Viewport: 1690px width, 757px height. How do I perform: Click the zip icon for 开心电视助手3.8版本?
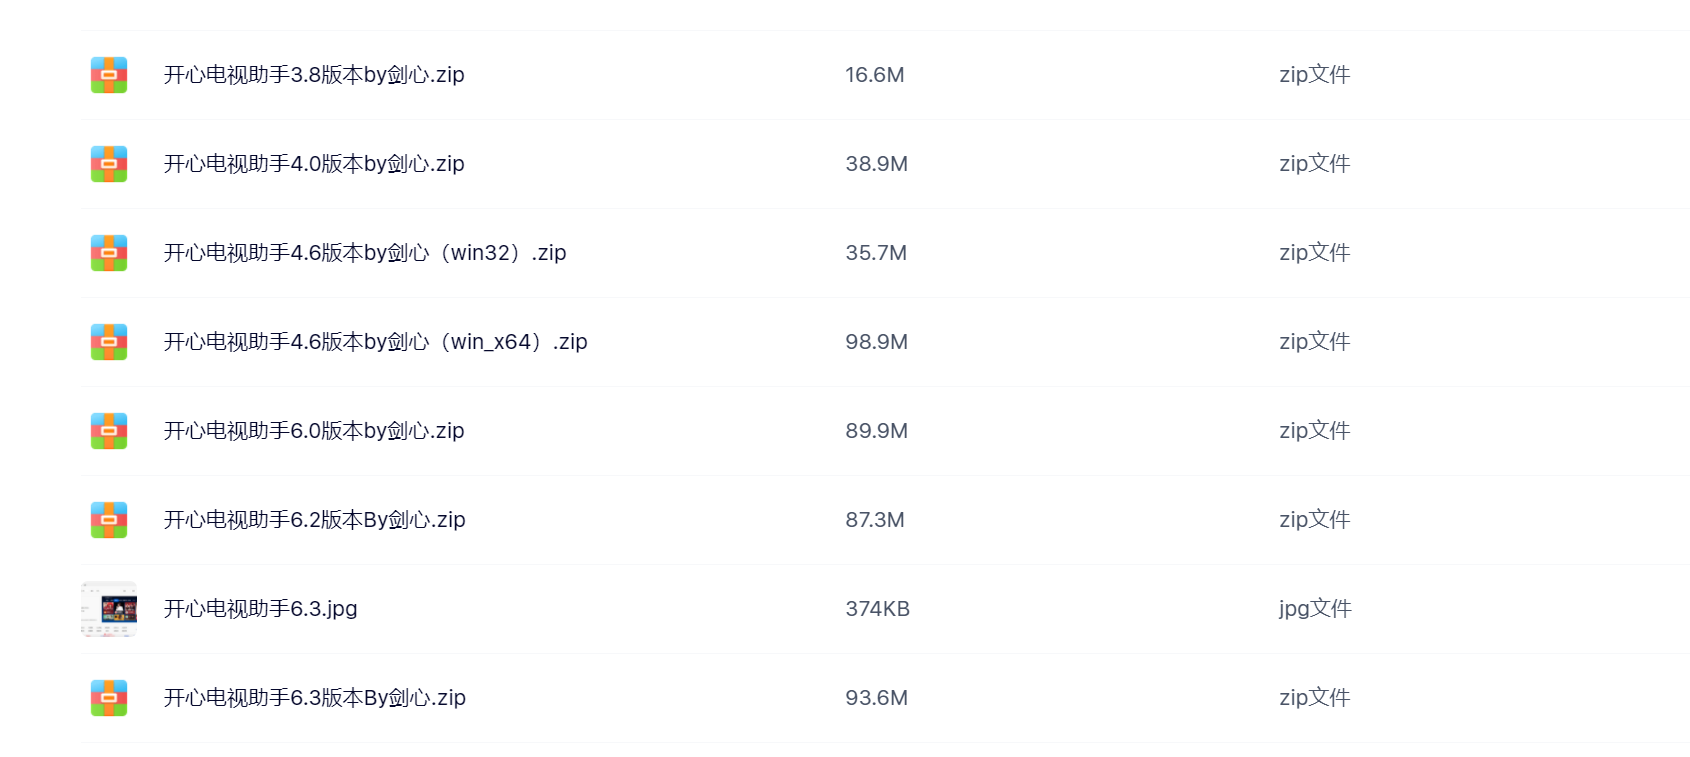pyautogui.click(x=109, y=75)
